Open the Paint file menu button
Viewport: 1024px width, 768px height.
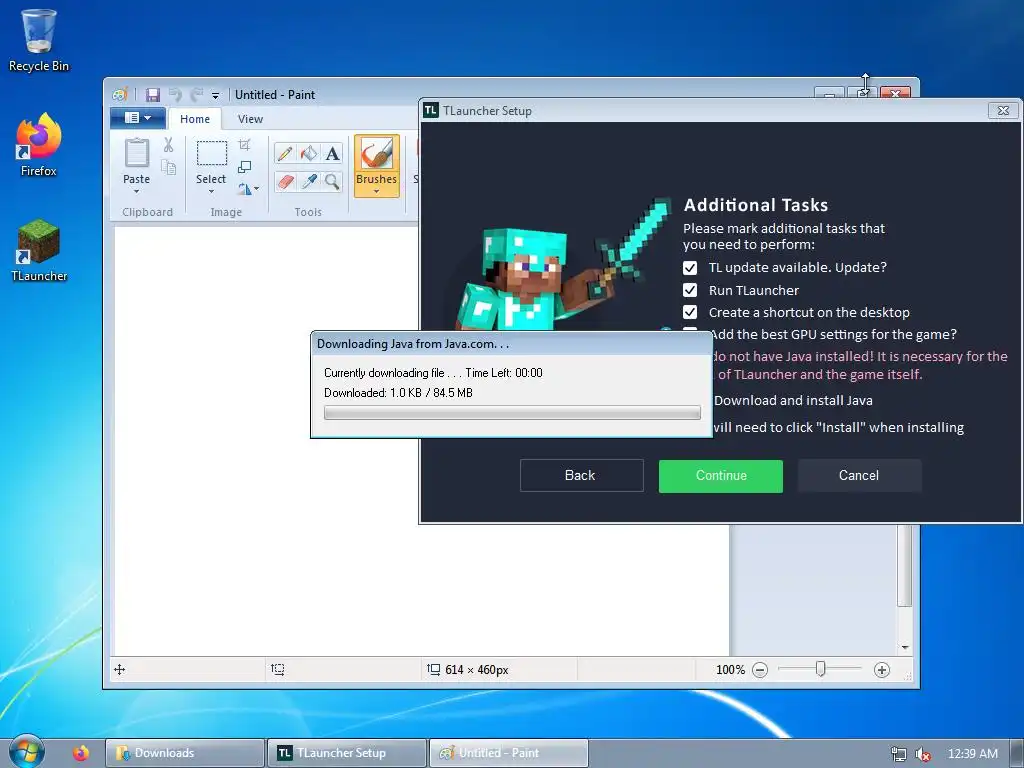coord(137,118)
